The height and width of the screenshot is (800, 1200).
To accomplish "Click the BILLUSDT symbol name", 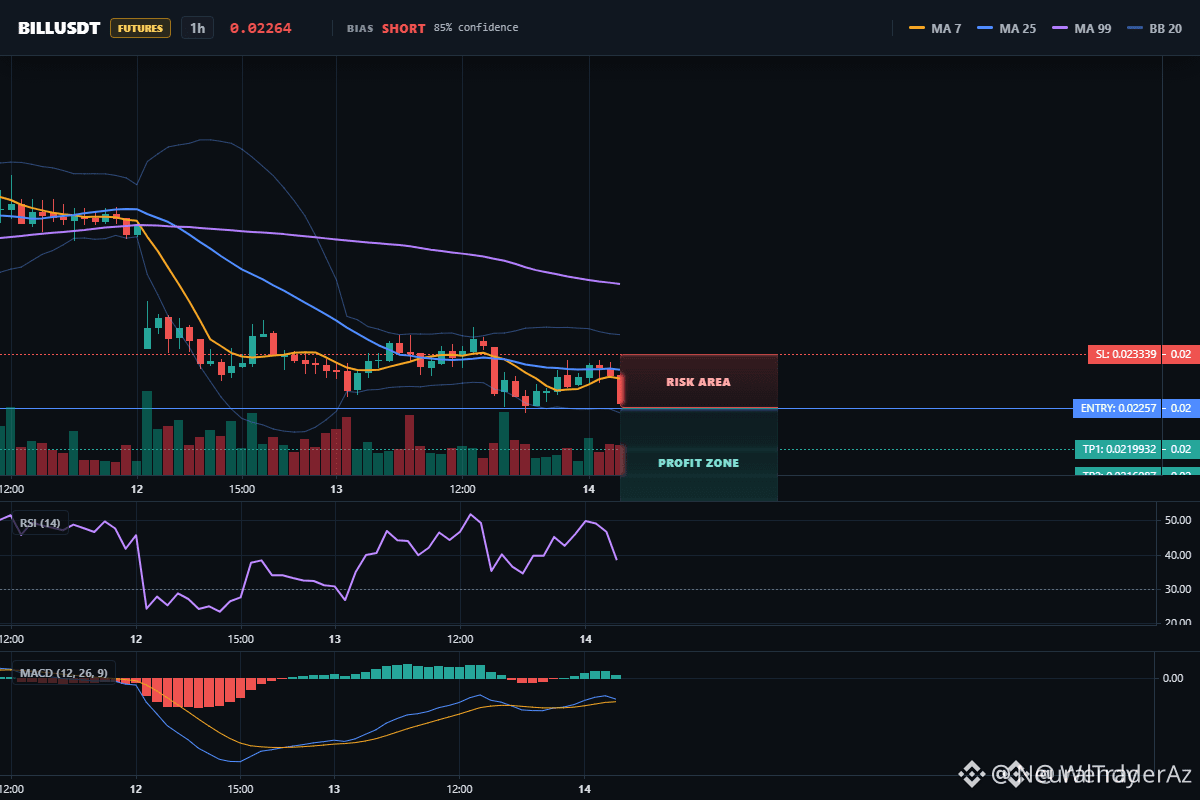I will click(59, 28).
